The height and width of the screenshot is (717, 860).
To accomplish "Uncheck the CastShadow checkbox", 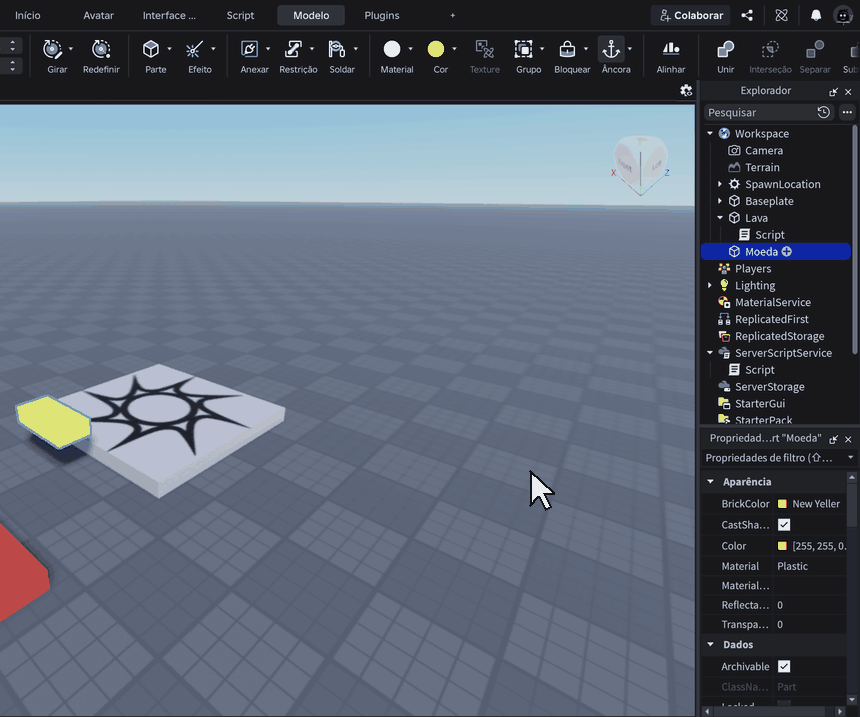I will (784, 525).
